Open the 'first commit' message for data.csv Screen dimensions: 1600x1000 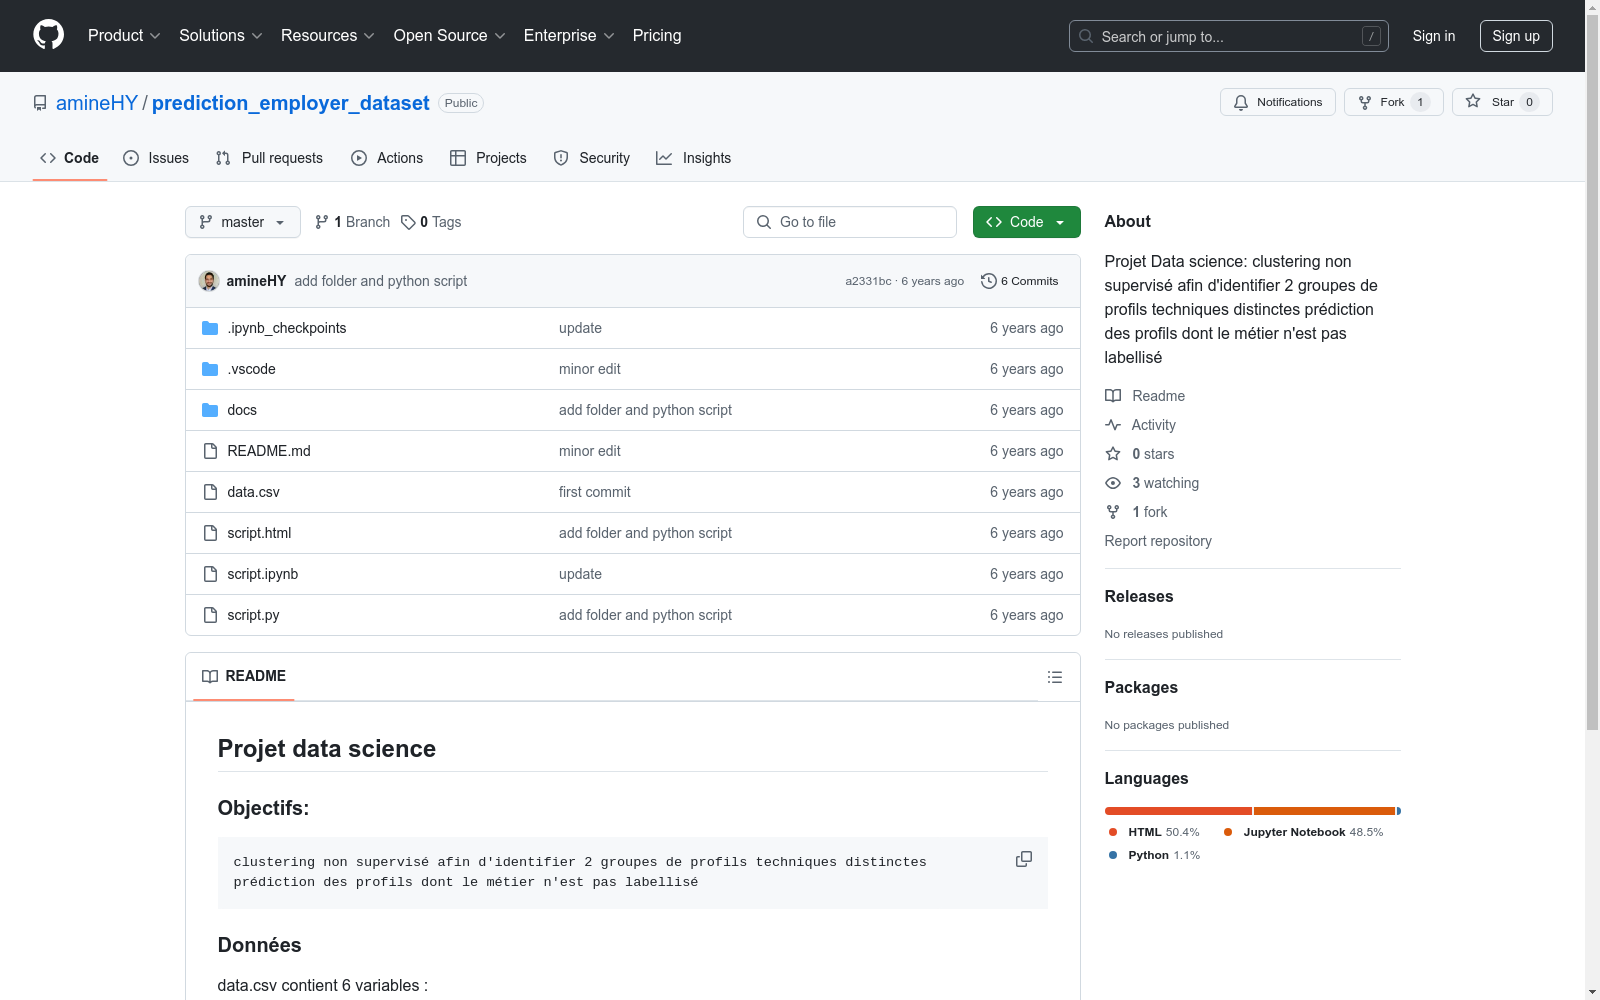click(595, 492)
